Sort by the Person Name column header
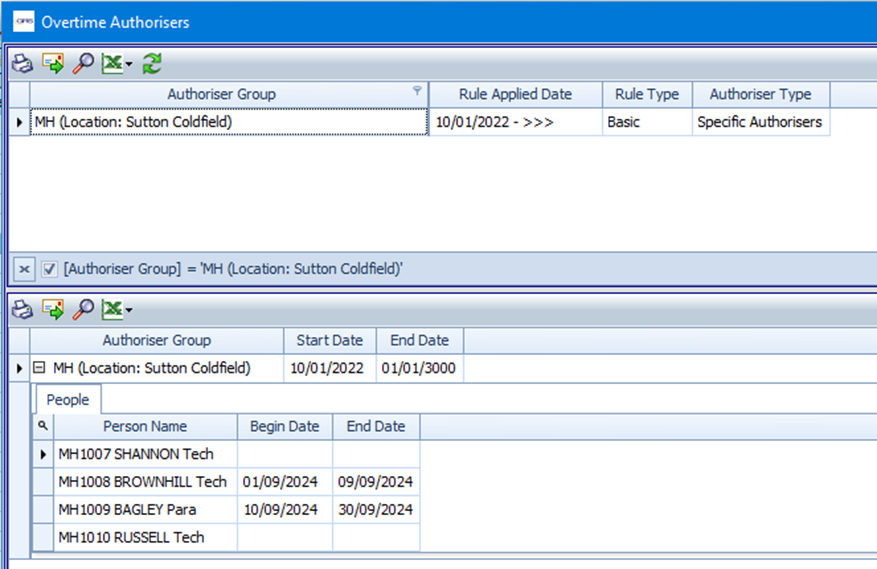This screenshot has width=877, height=569. pyautogui.click(x=144, y=426)
